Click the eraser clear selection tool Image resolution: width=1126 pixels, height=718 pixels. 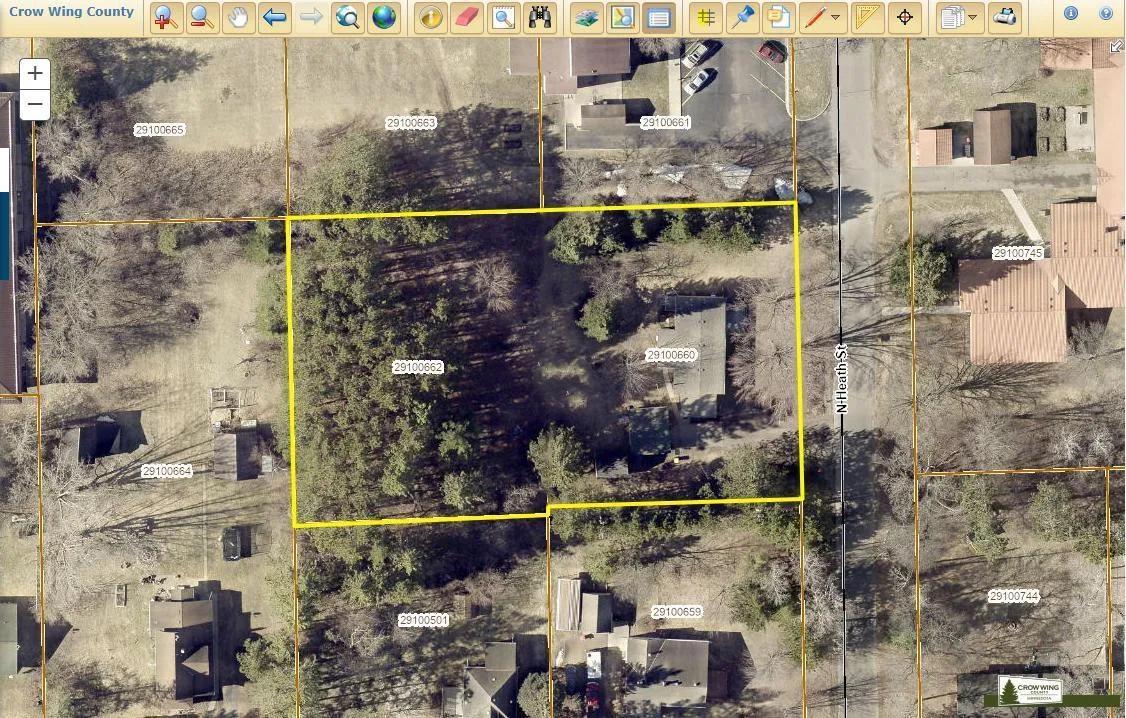click(x=467, y=17)
